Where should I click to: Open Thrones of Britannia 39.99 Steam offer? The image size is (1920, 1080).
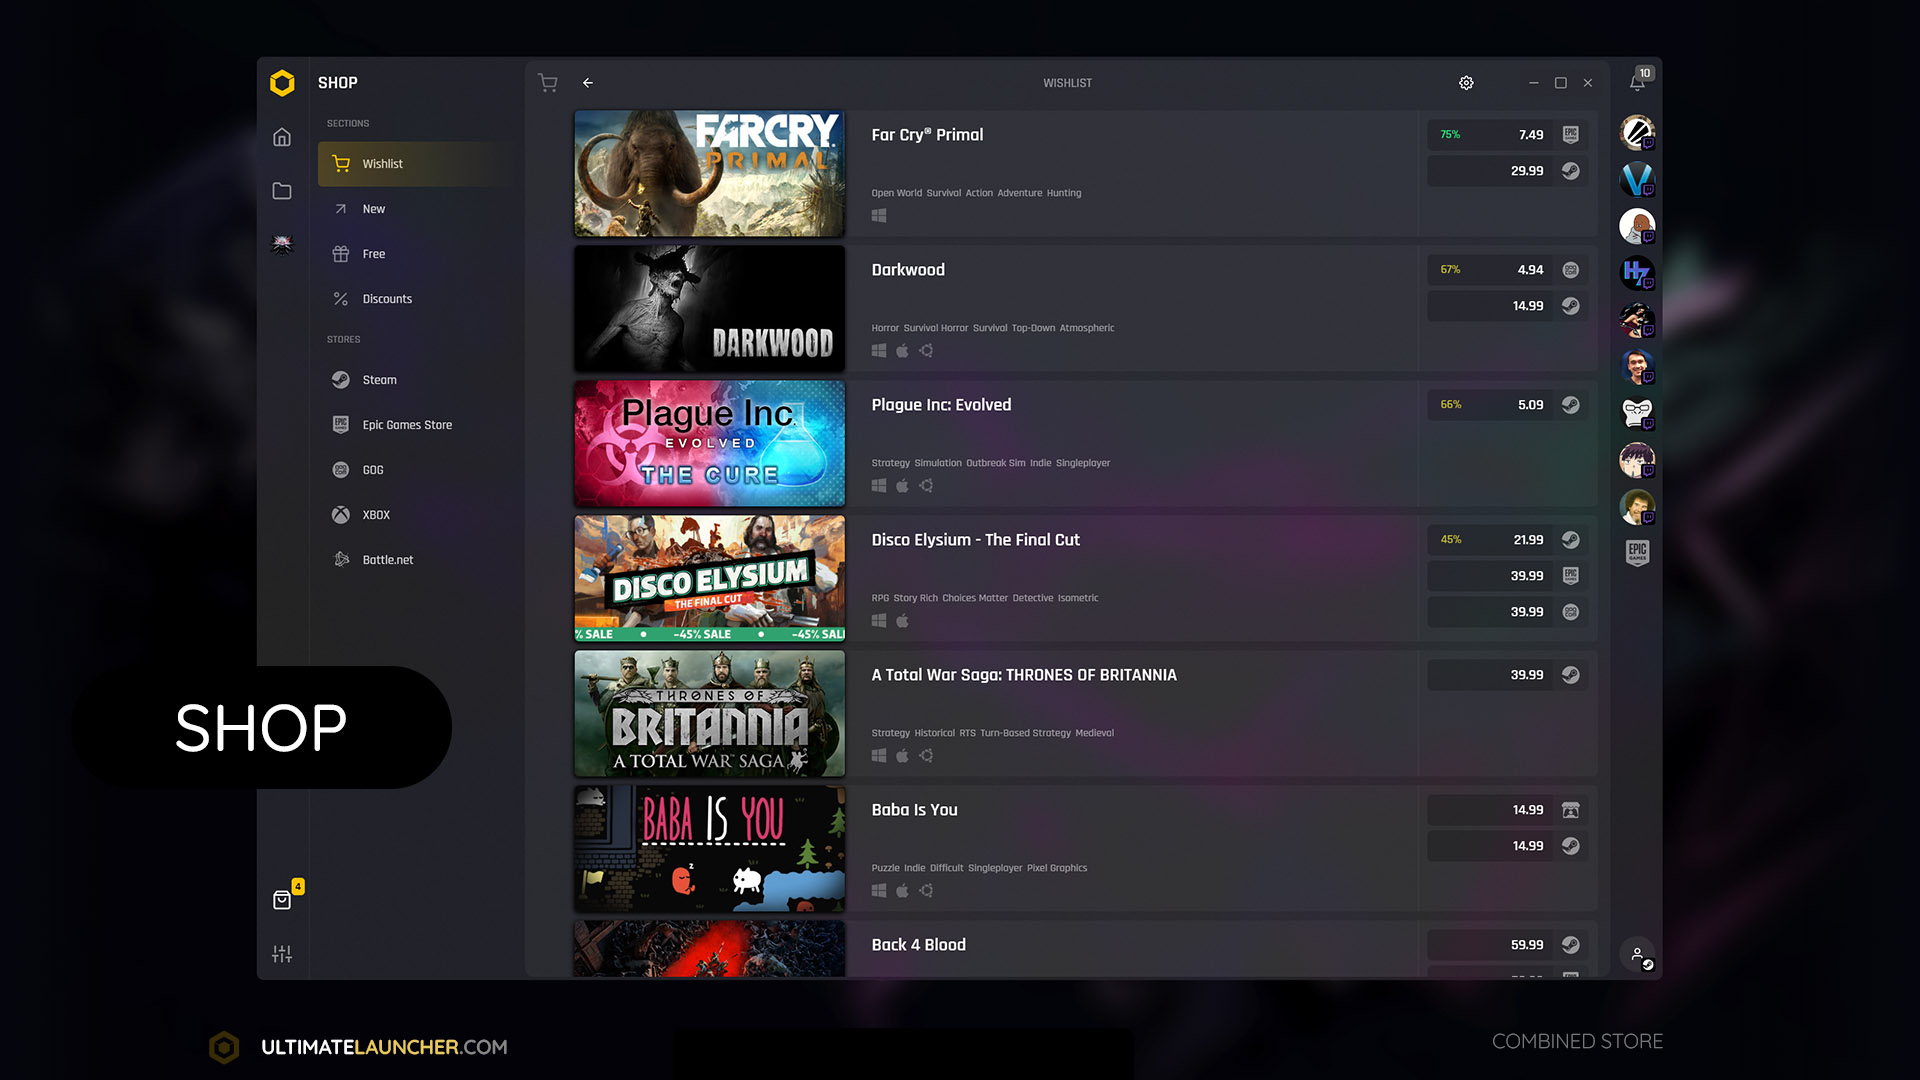coord(1508,675)
